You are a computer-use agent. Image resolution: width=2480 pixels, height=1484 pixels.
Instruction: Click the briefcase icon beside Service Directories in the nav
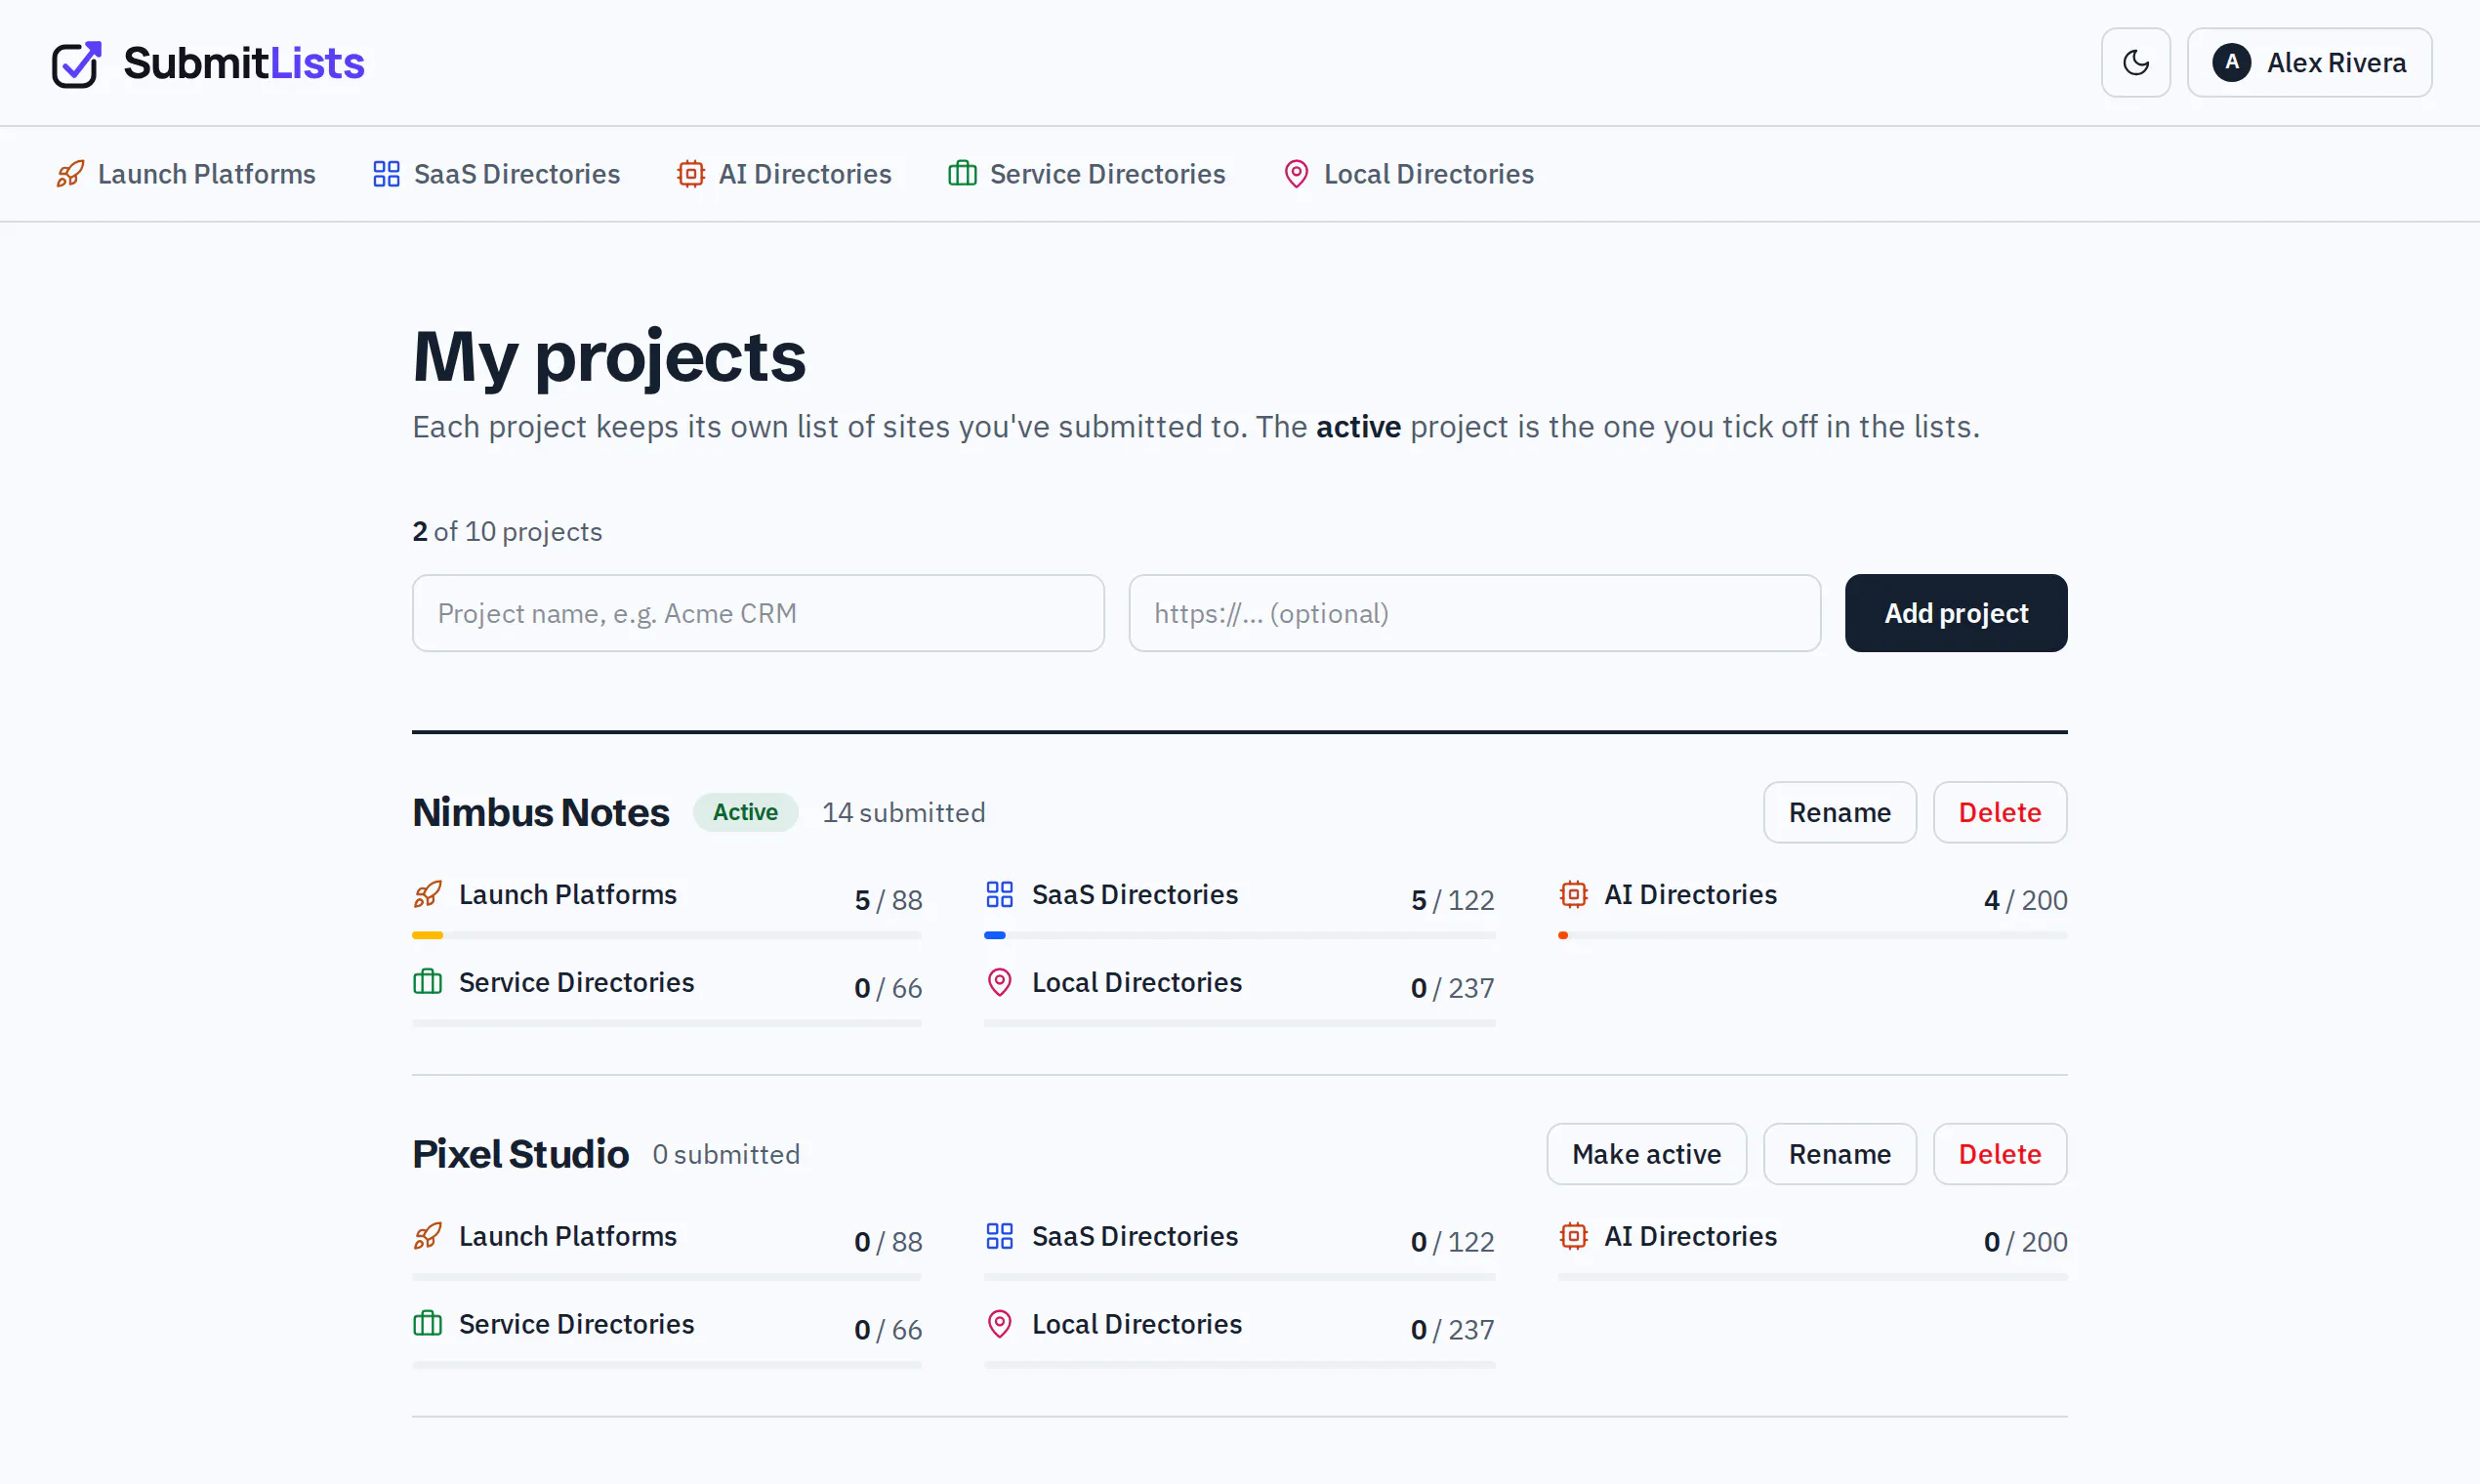click(x=962, y=174)
